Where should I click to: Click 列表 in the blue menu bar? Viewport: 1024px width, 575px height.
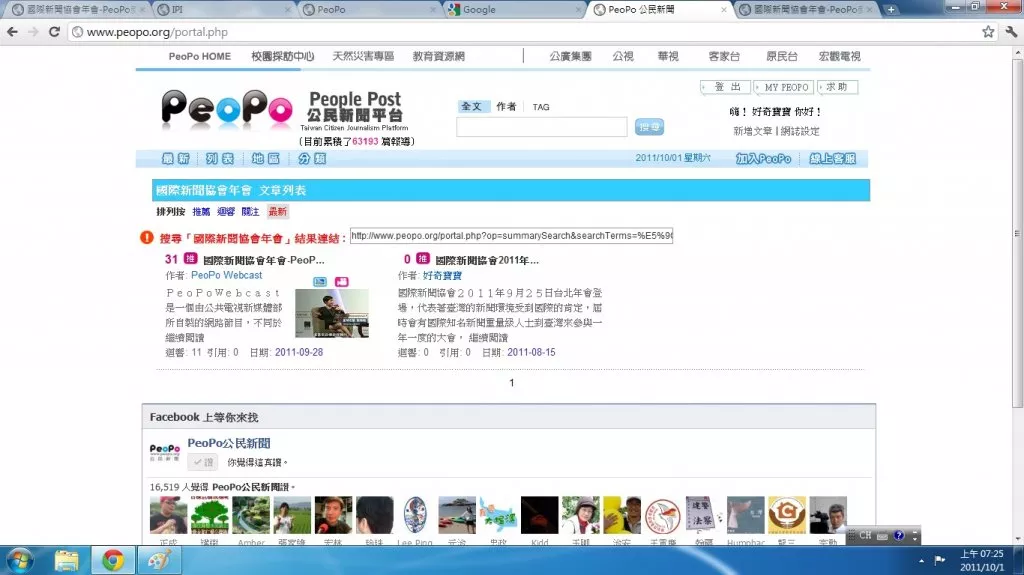pyautogui.click(x=219, y=158)
